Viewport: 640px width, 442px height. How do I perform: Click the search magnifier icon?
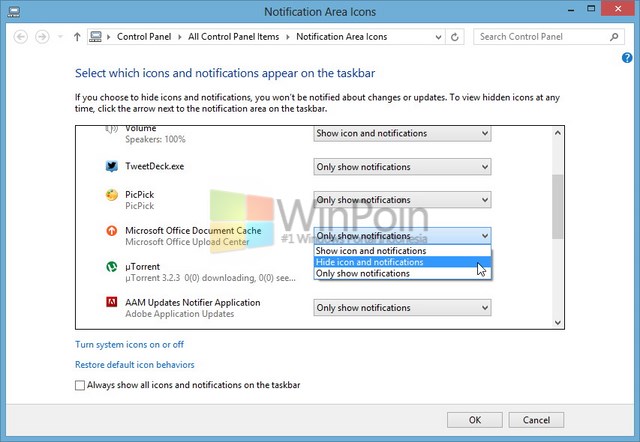point(614,37)
